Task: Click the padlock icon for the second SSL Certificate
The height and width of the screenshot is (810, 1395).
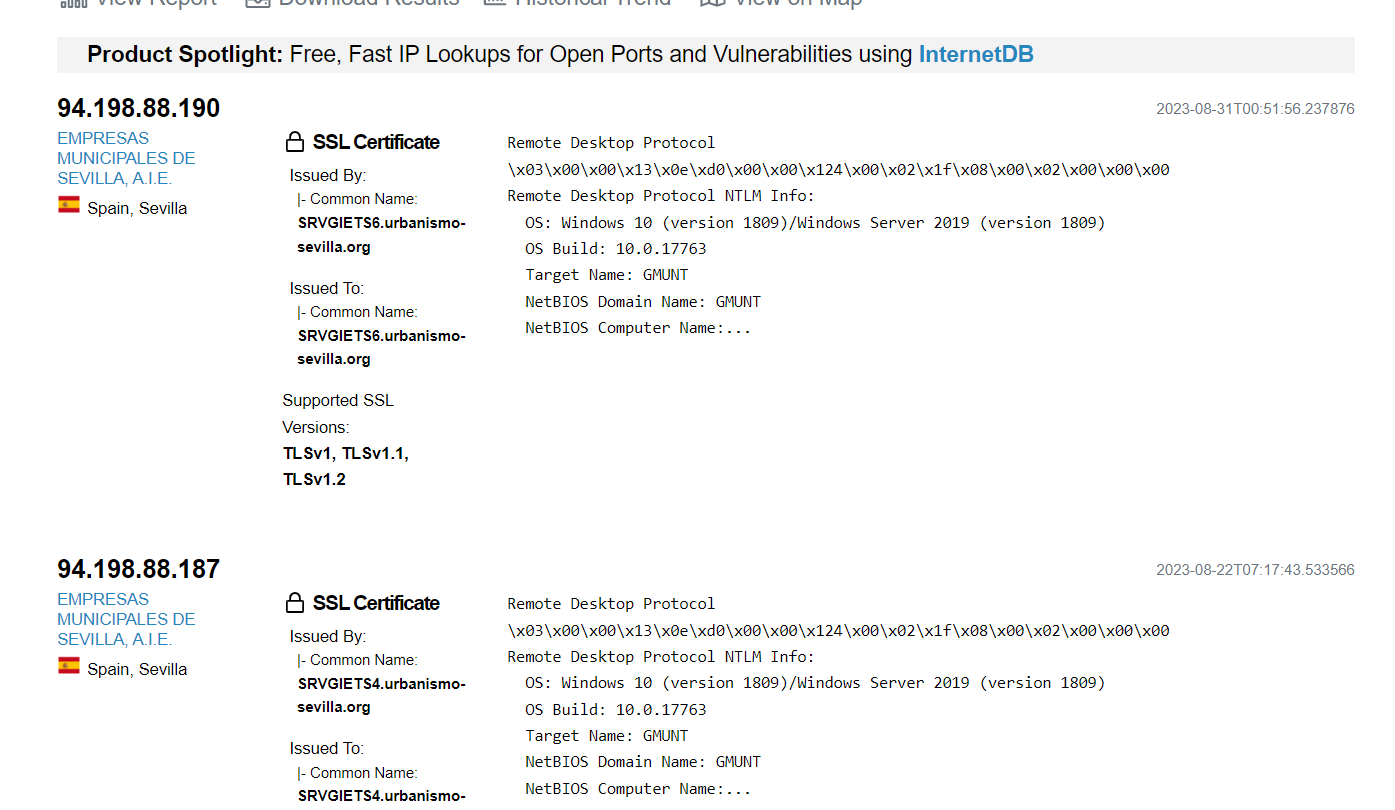Action: pos(294,603)
